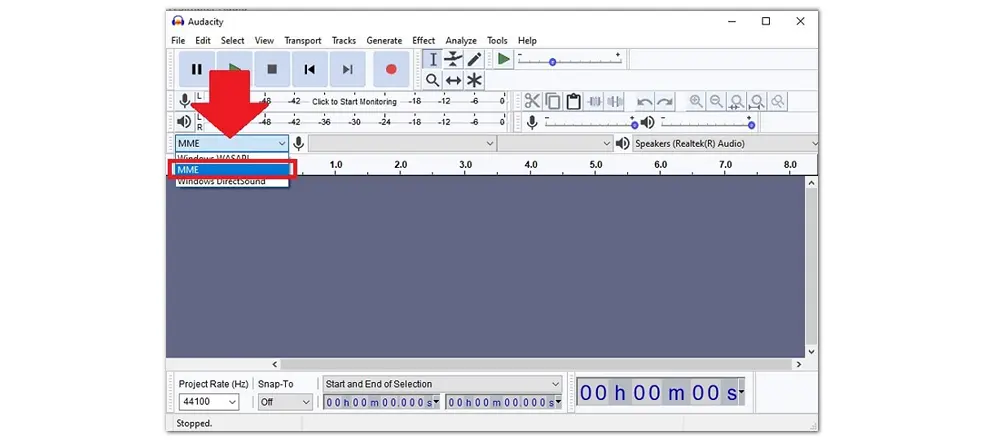Click the 3.0 mark on timeline ruler

(x=466, y=165)
